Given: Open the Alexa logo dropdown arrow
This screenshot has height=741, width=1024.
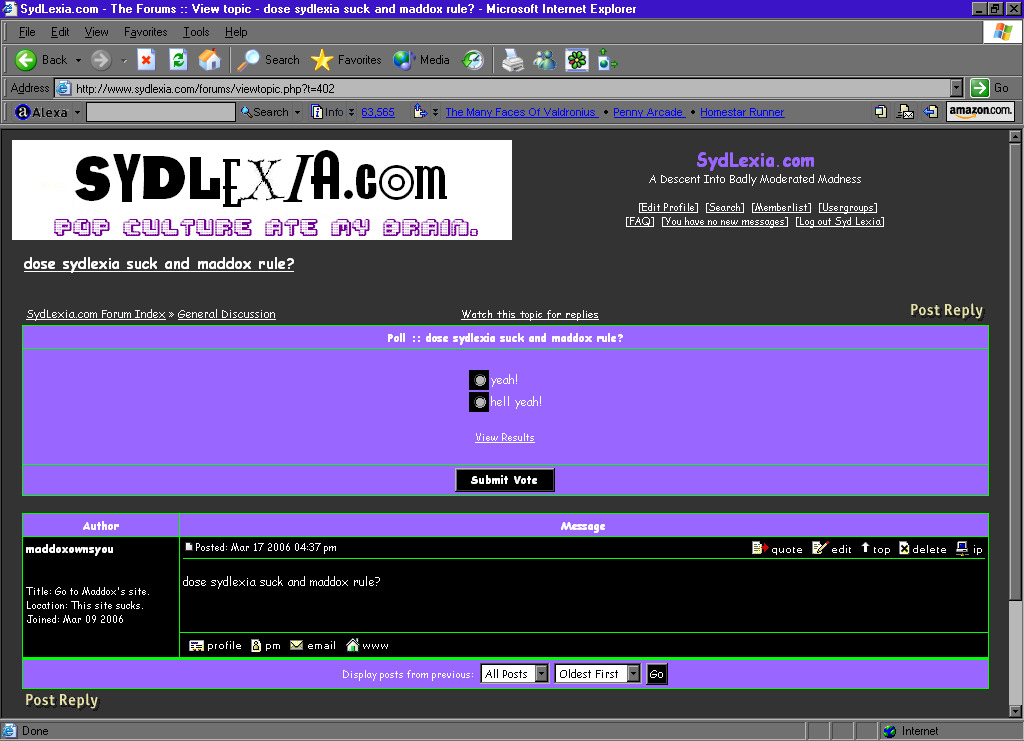Looking at the screenshot, I should click(x=77, y=112).
